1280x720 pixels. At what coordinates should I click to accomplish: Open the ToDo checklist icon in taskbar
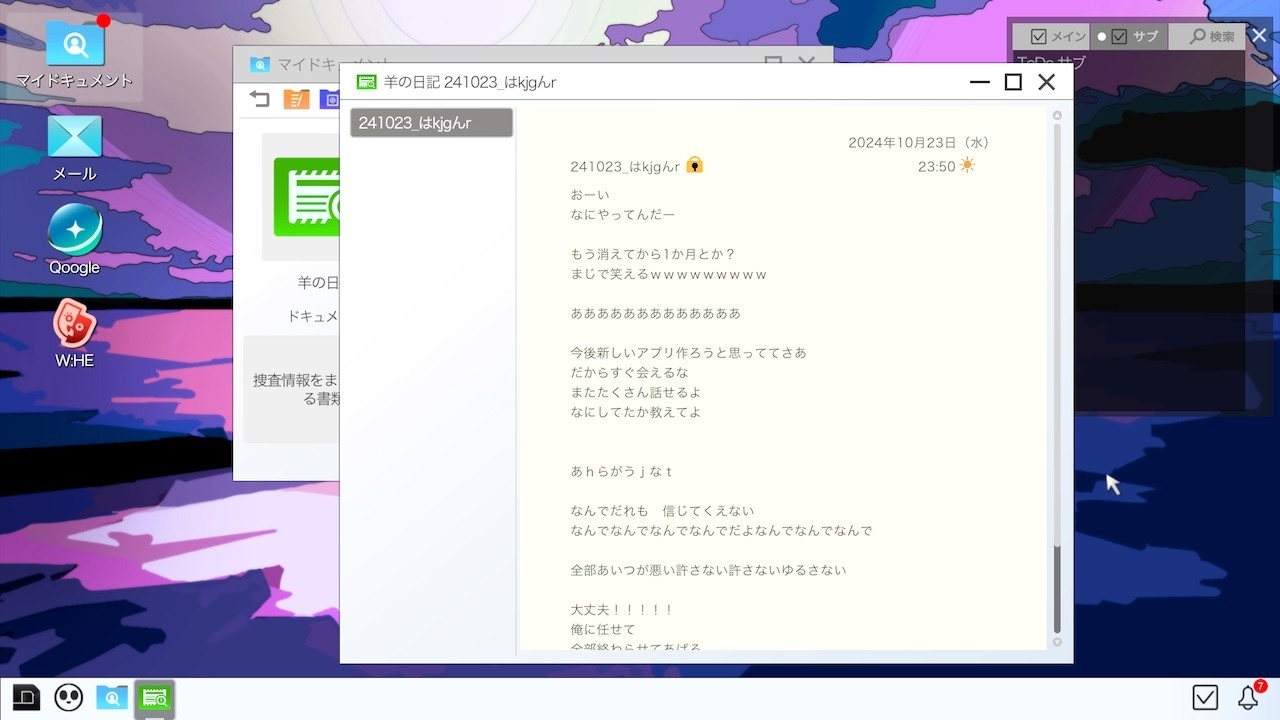tap(1205, 697)
